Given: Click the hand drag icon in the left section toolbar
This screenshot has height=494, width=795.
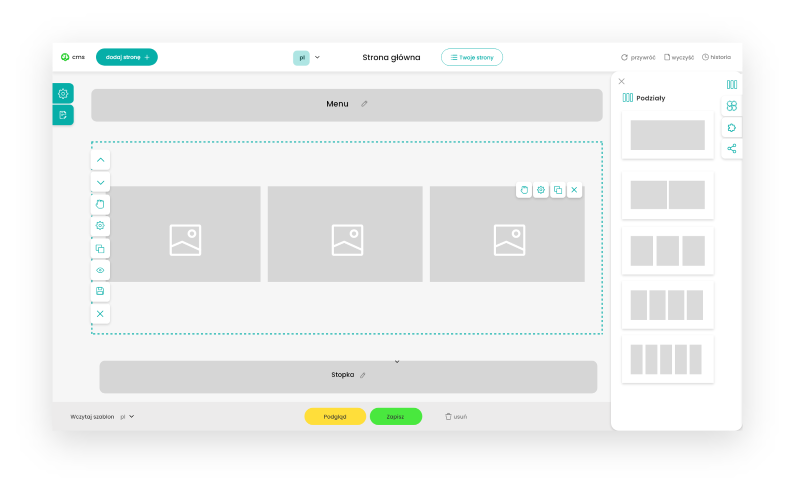Looking at the screenshot, I should (x=100, y=204).
